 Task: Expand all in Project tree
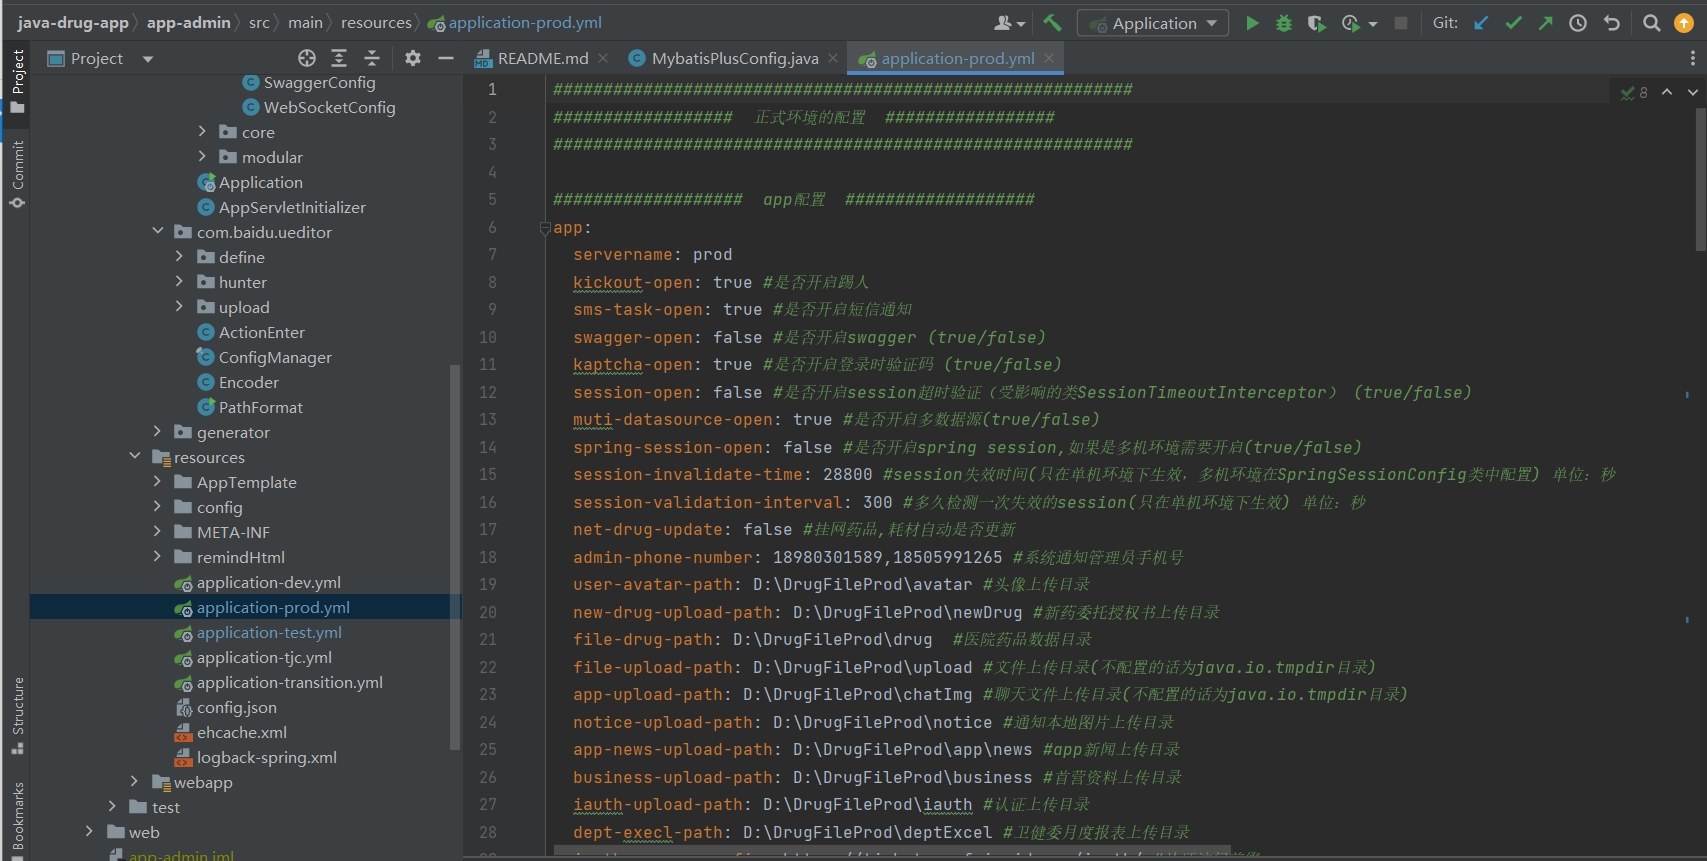click(339, 58)
